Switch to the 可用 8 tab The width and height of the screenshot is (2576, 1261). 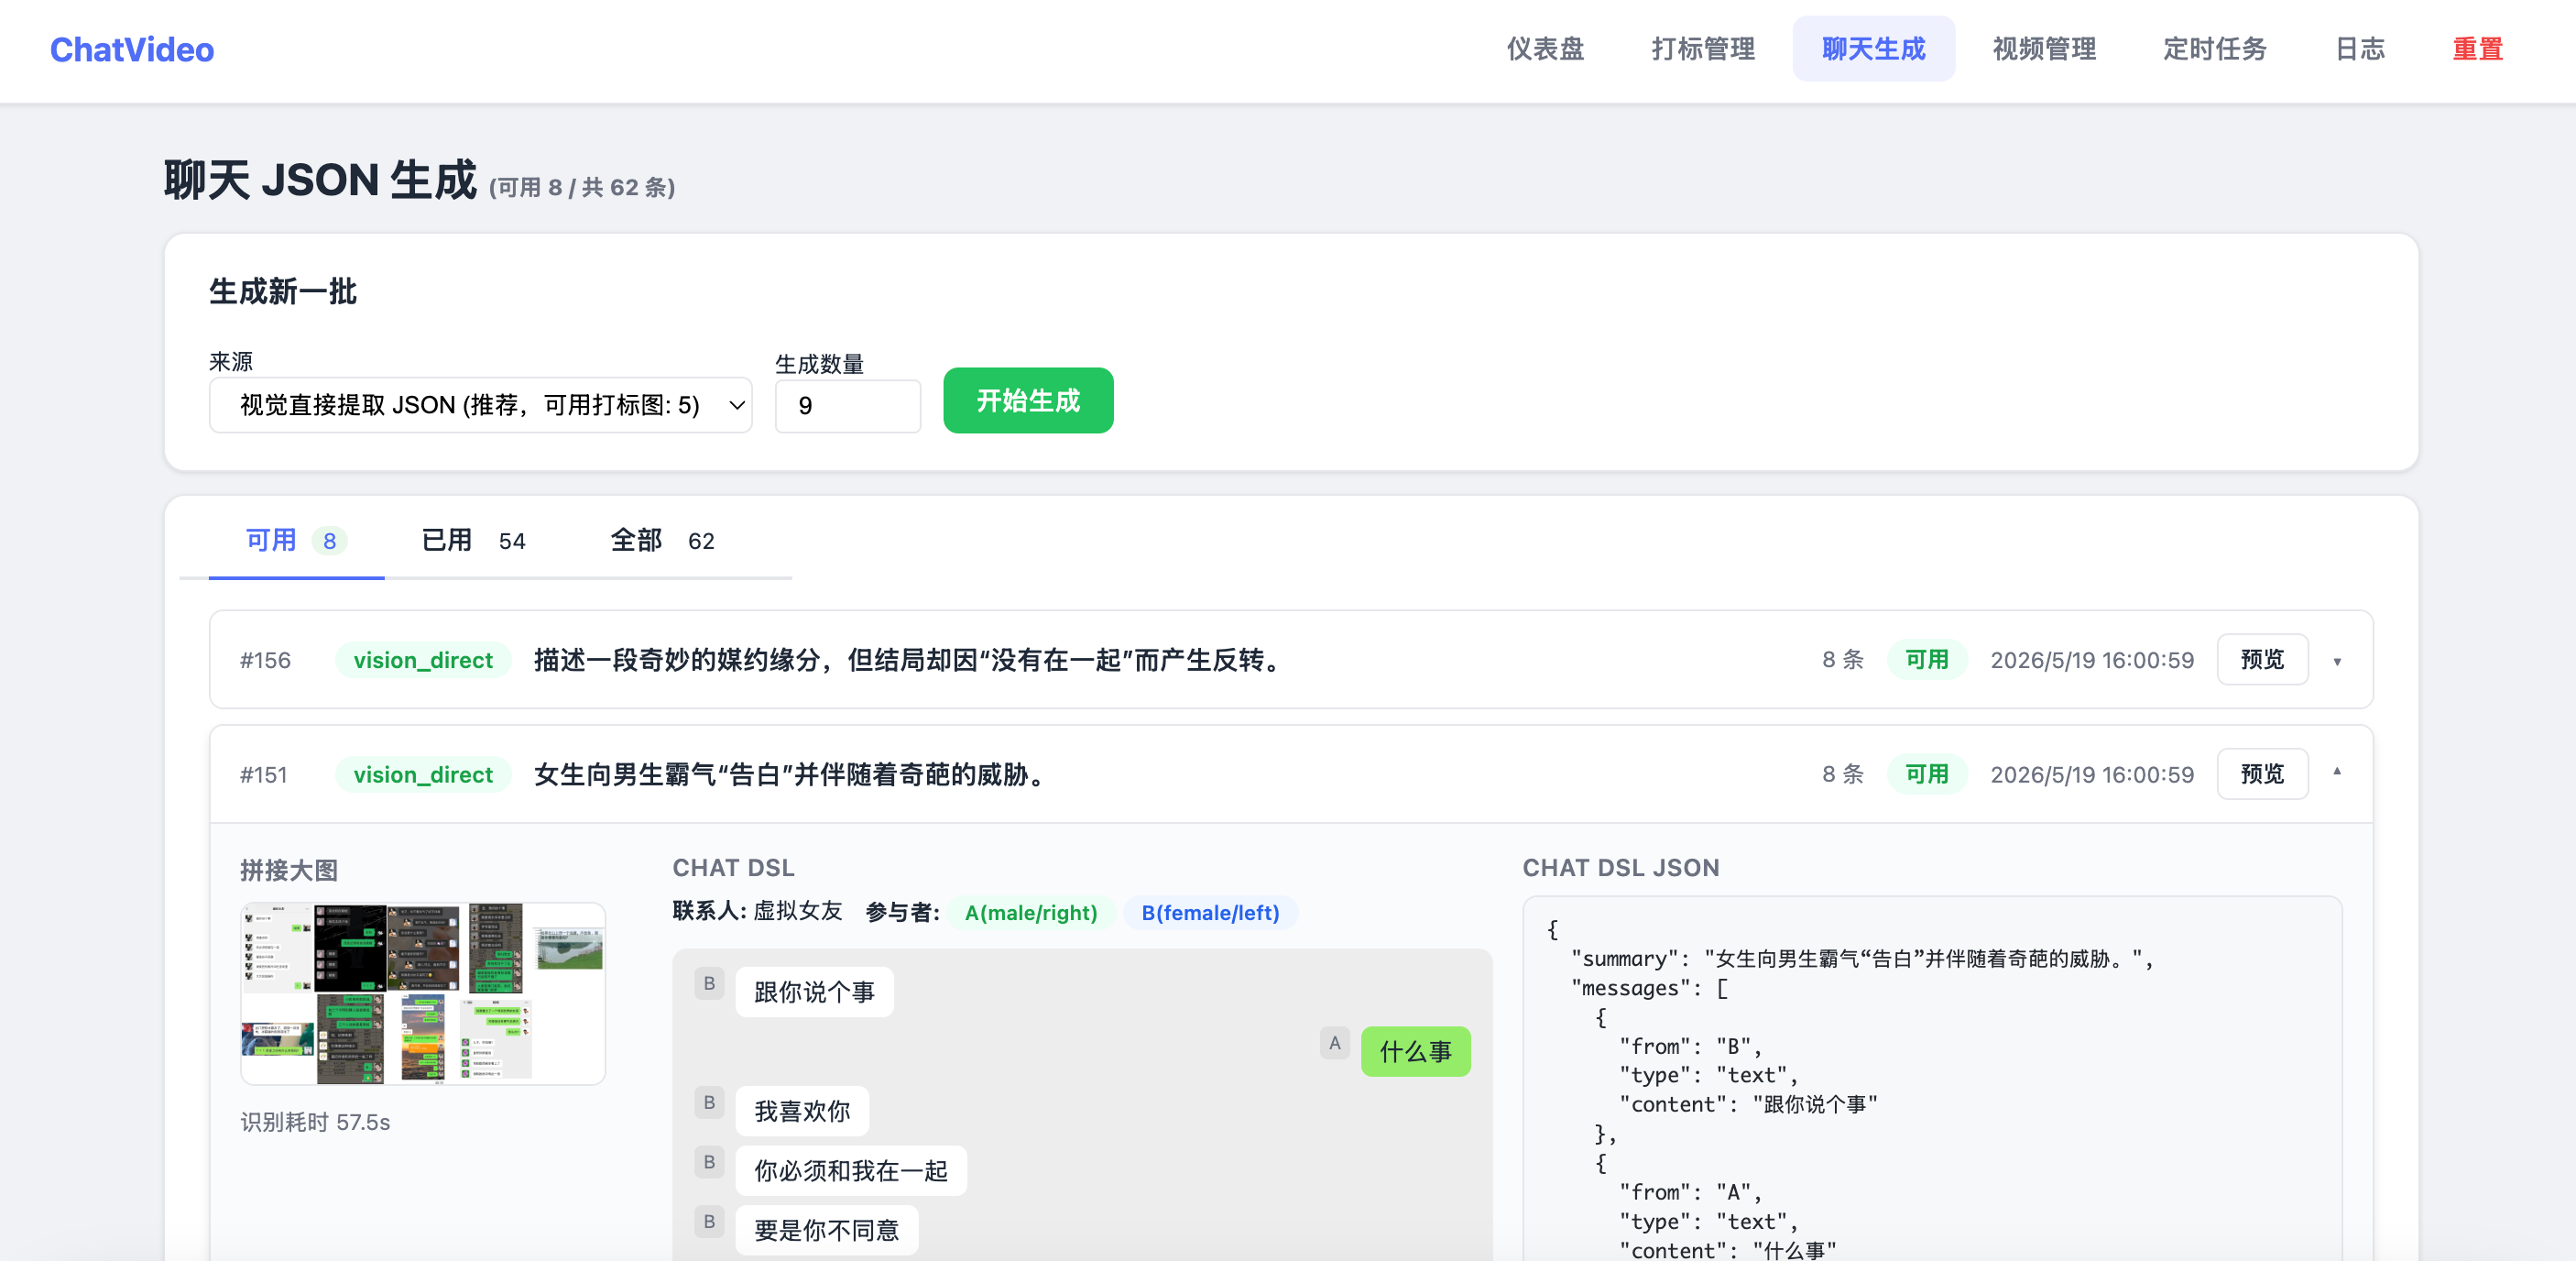[296, 541]
